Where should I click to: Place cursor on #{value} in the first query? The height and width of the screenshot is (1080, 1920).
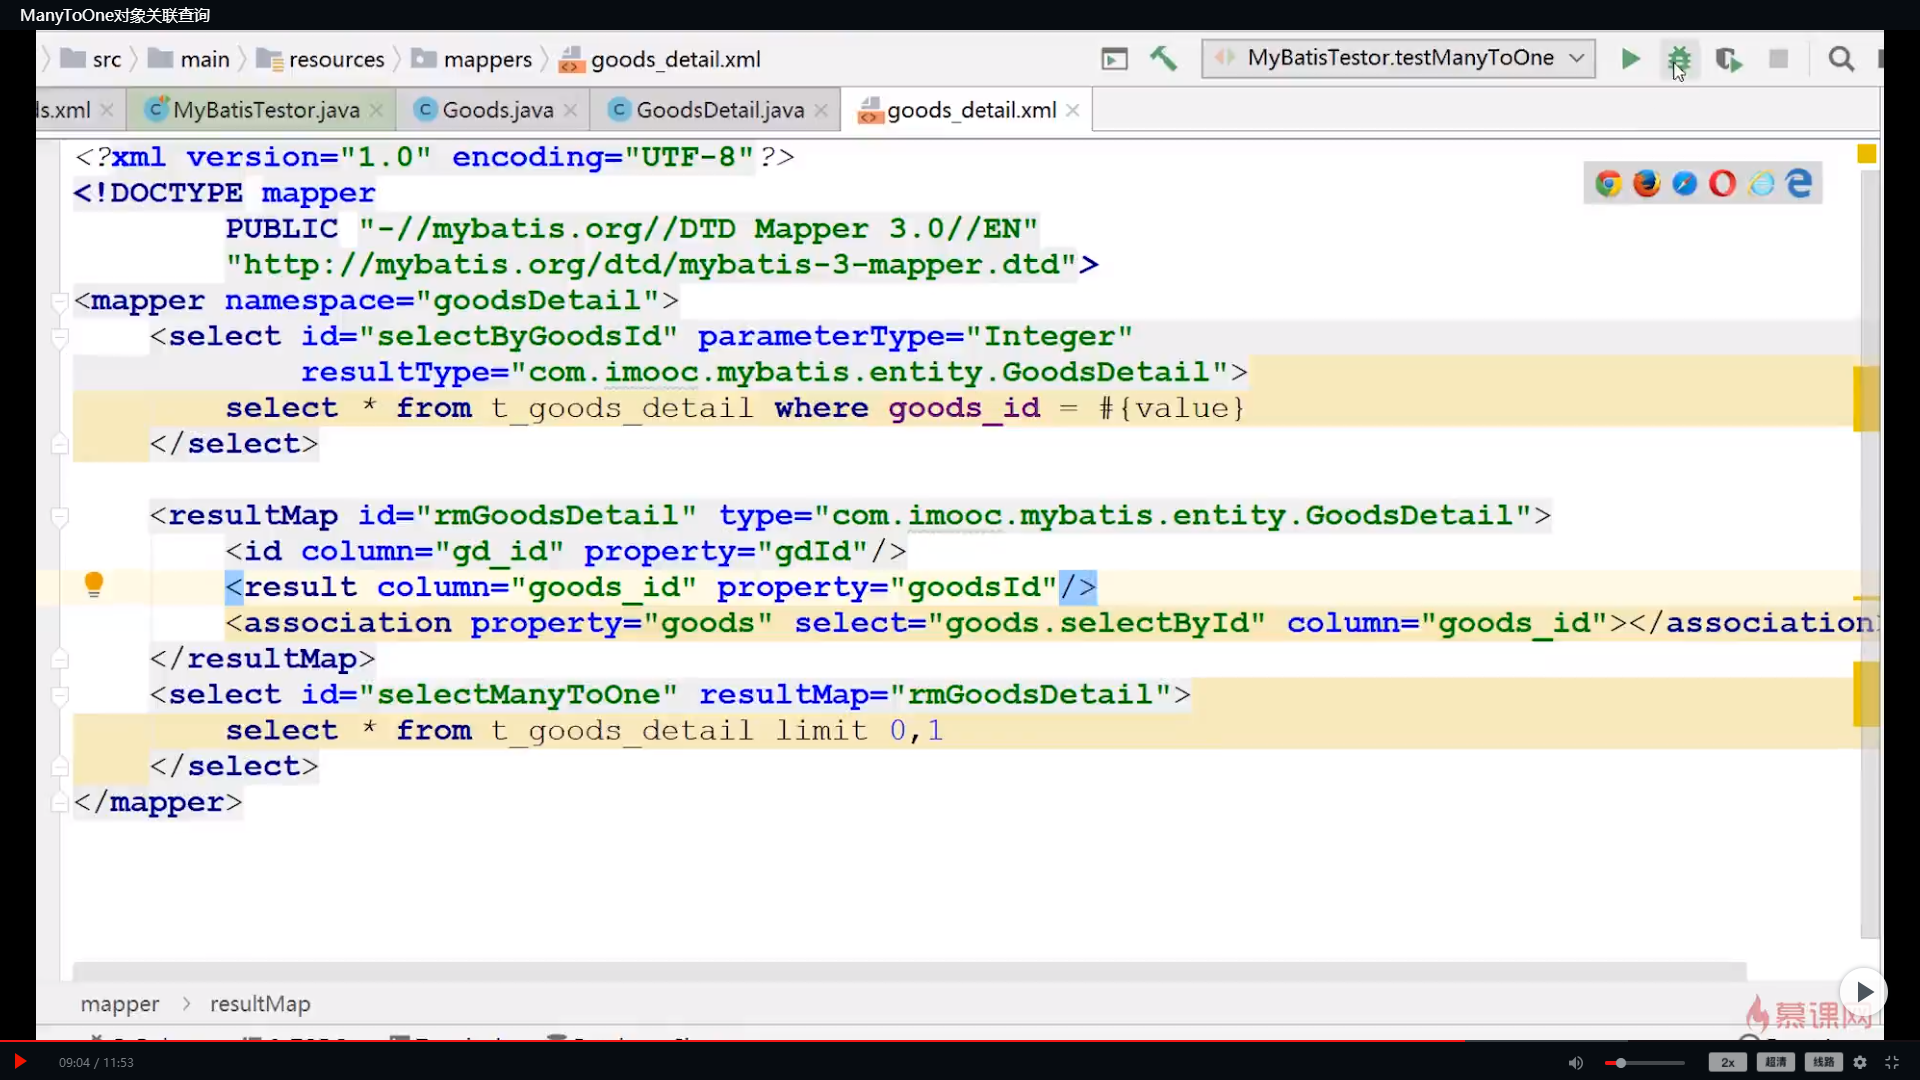tap(1172, 408)
